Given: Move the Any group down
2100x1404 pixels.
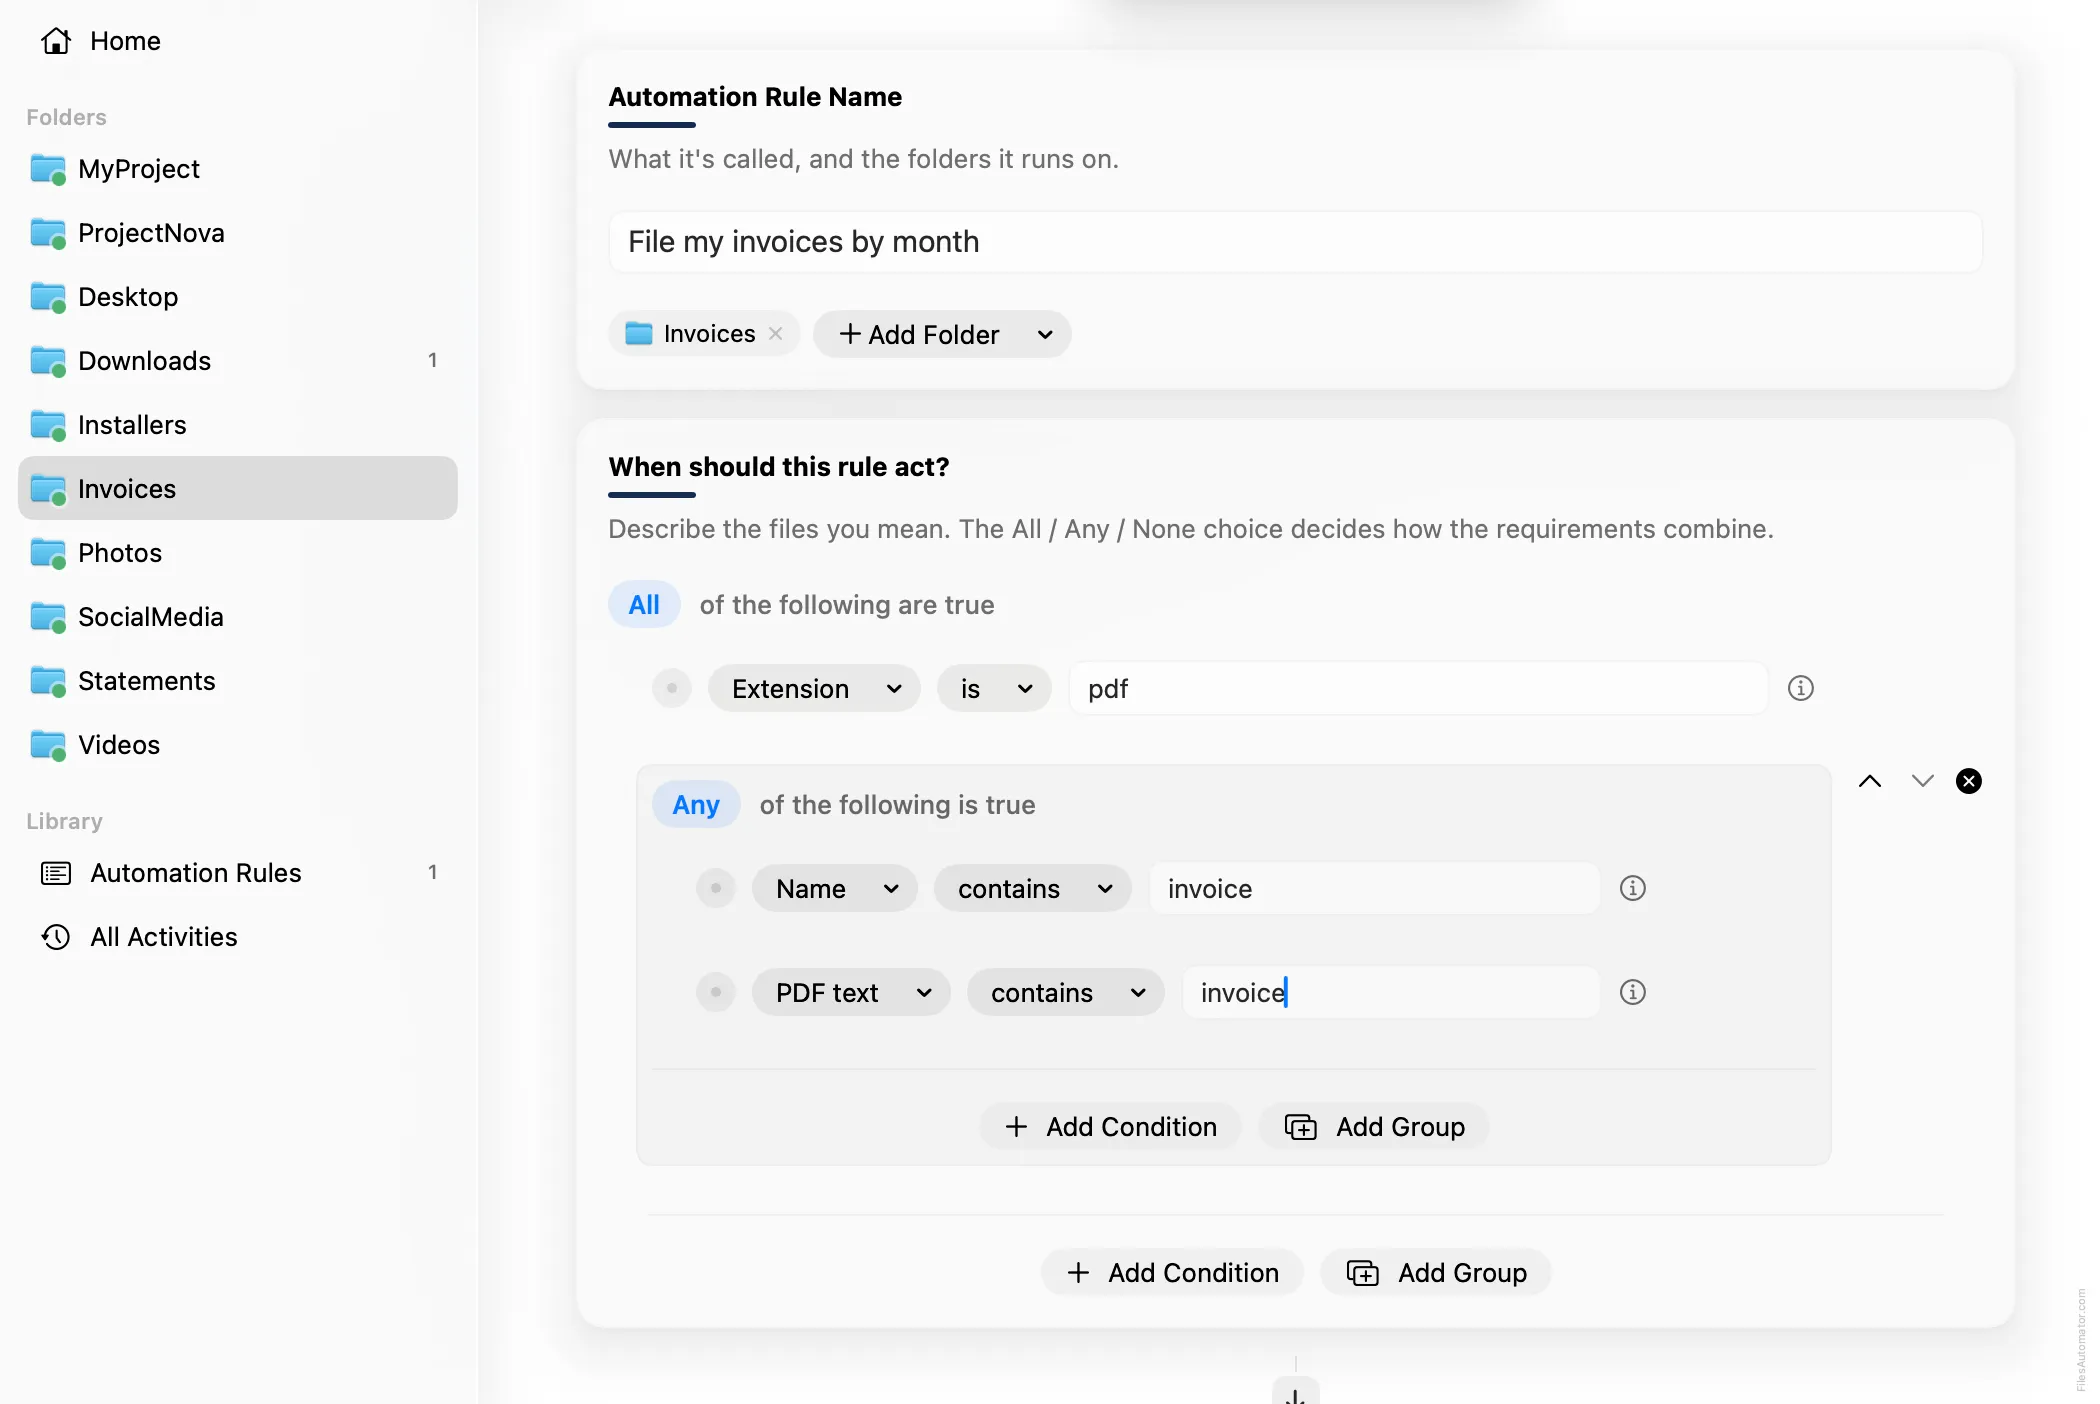Looking at the screenshot, I should (1922, 781).
